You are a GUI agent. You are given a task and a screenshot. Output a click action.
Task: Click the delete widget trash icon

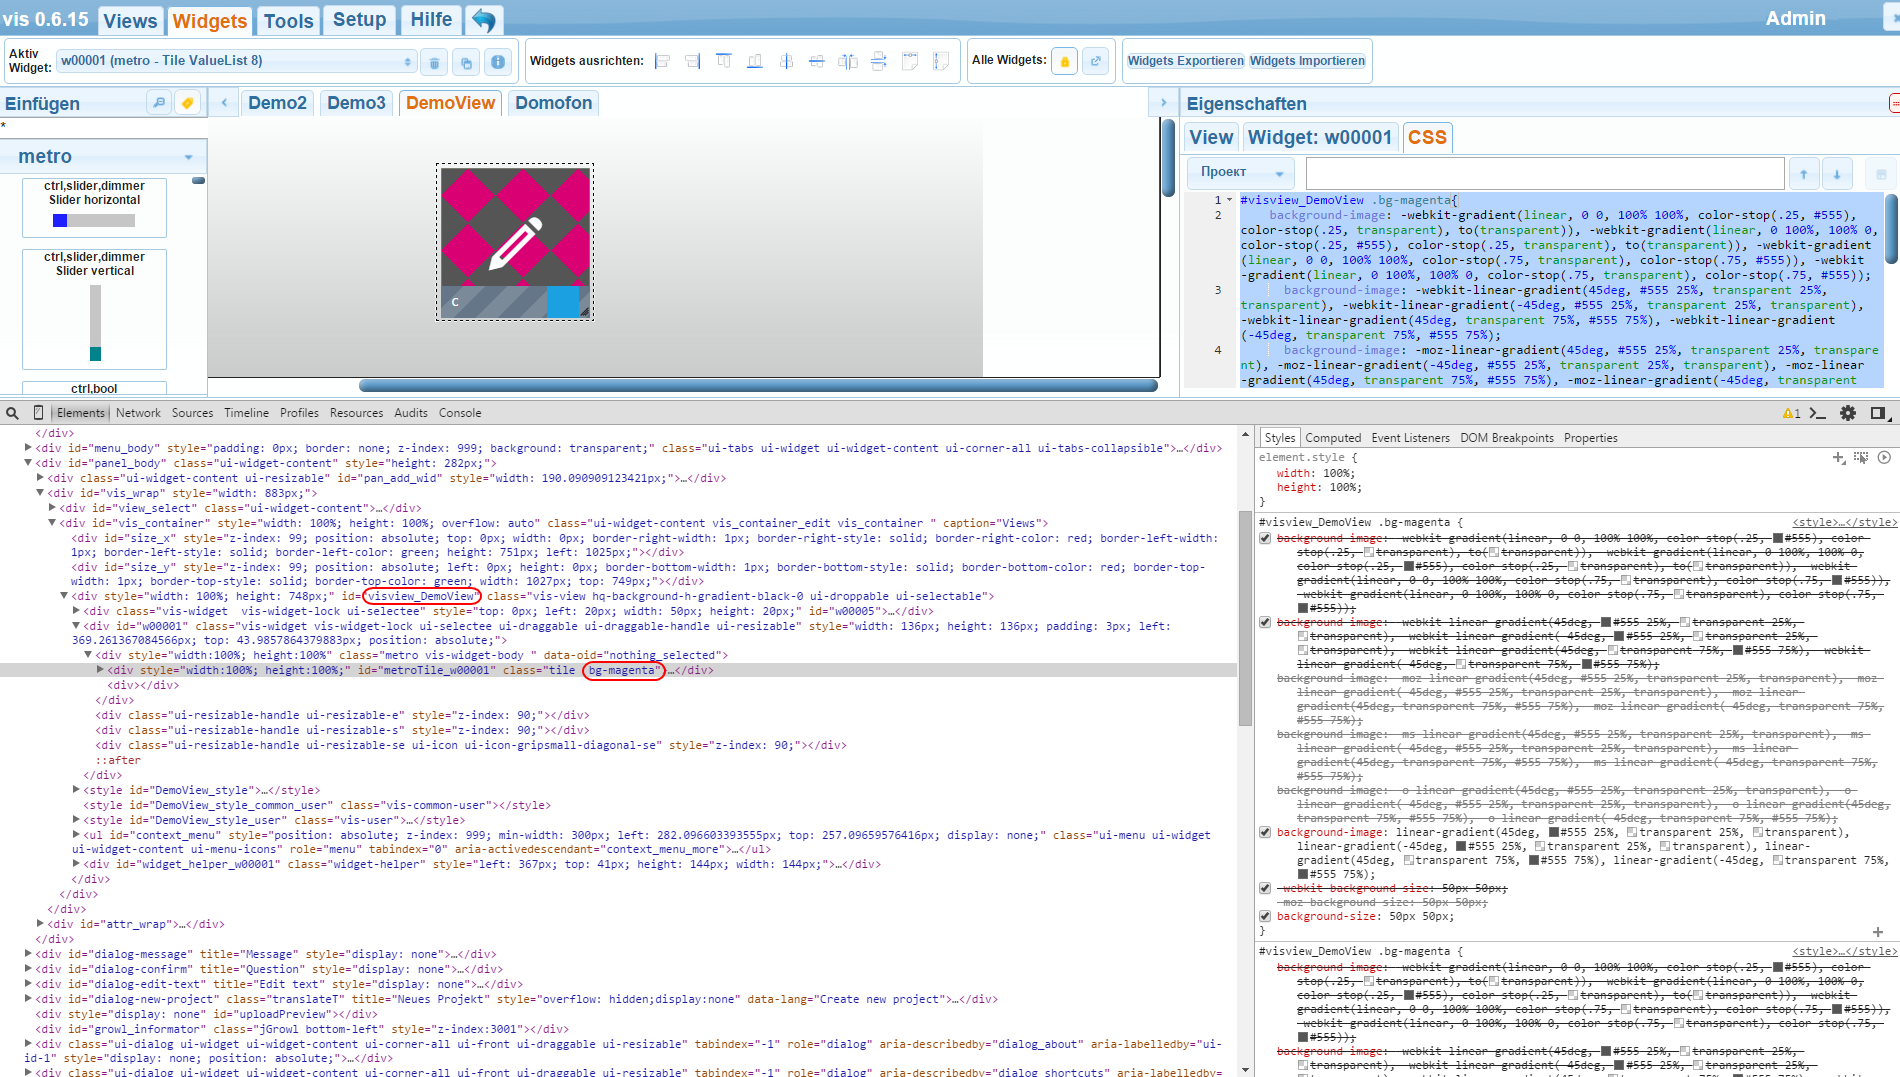pyautogui.click(x=434, y=62)
